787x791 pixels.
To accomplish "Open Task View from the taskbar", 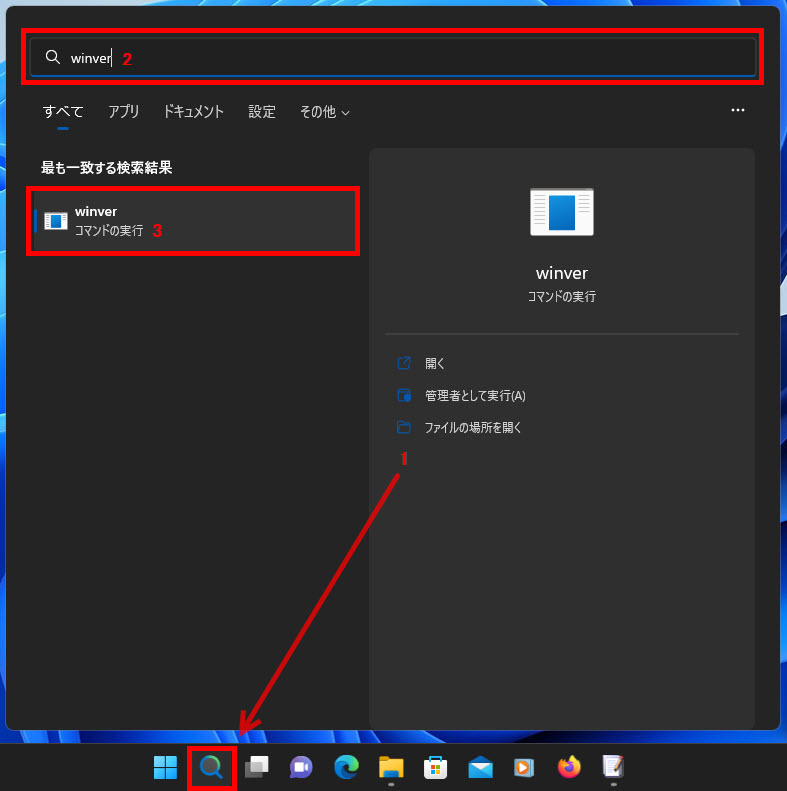I will (256, 767).
